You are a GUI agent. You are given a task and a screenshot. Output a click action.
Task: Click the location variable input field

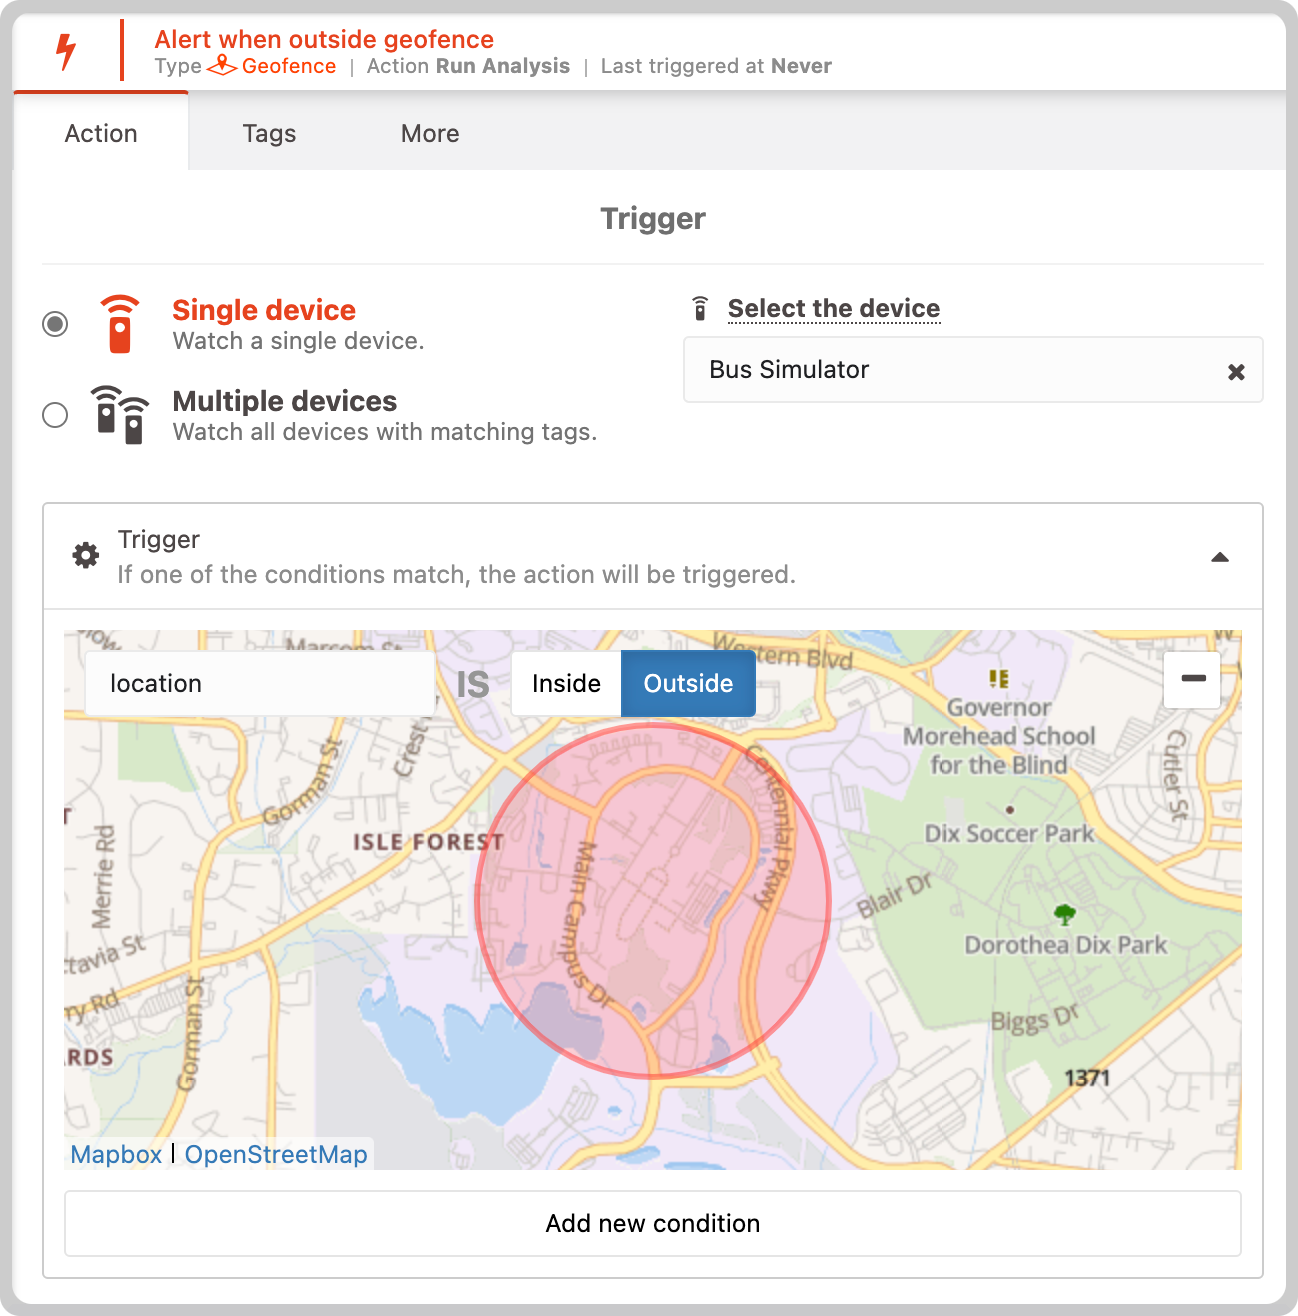tap(260, 684)
